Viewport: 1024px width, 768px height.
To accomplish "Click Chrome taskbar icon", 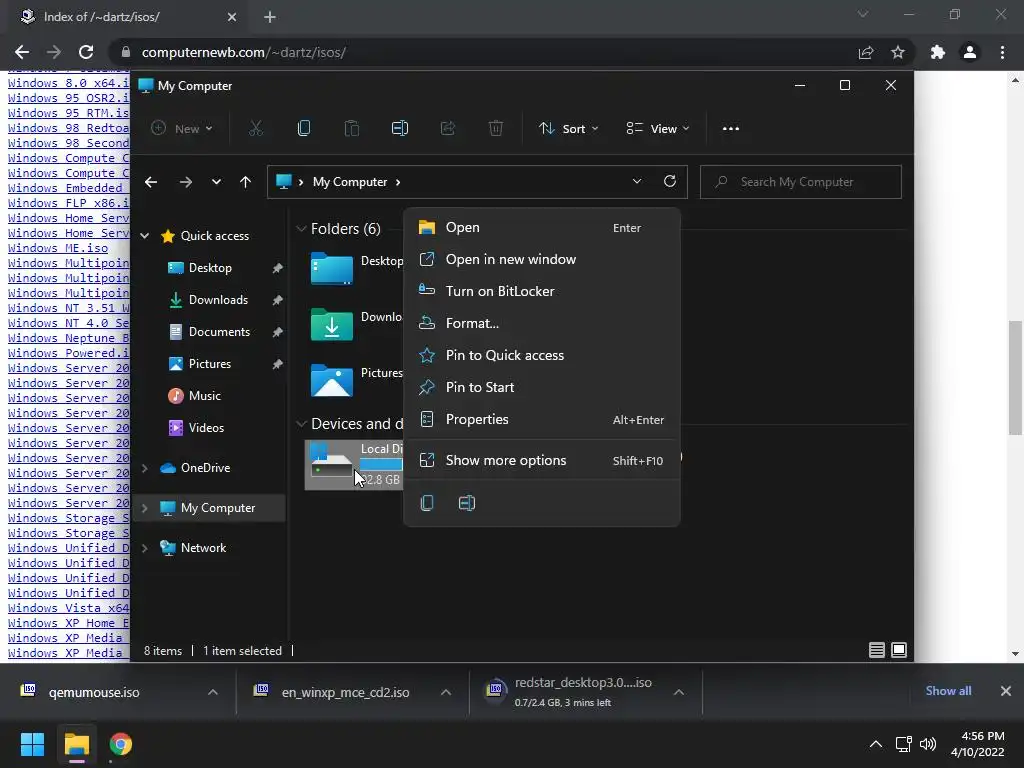I will pyautogui.click(x=121, y=744).
